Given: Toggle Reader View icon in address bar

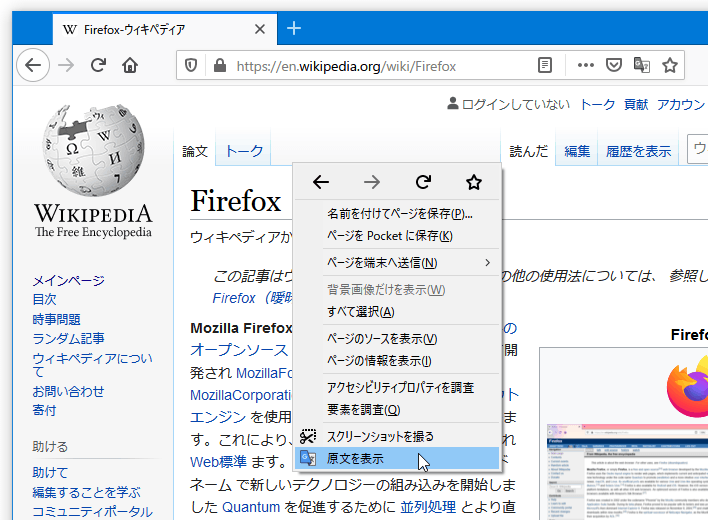Looking at the screenshot, I should pos(545,65).
